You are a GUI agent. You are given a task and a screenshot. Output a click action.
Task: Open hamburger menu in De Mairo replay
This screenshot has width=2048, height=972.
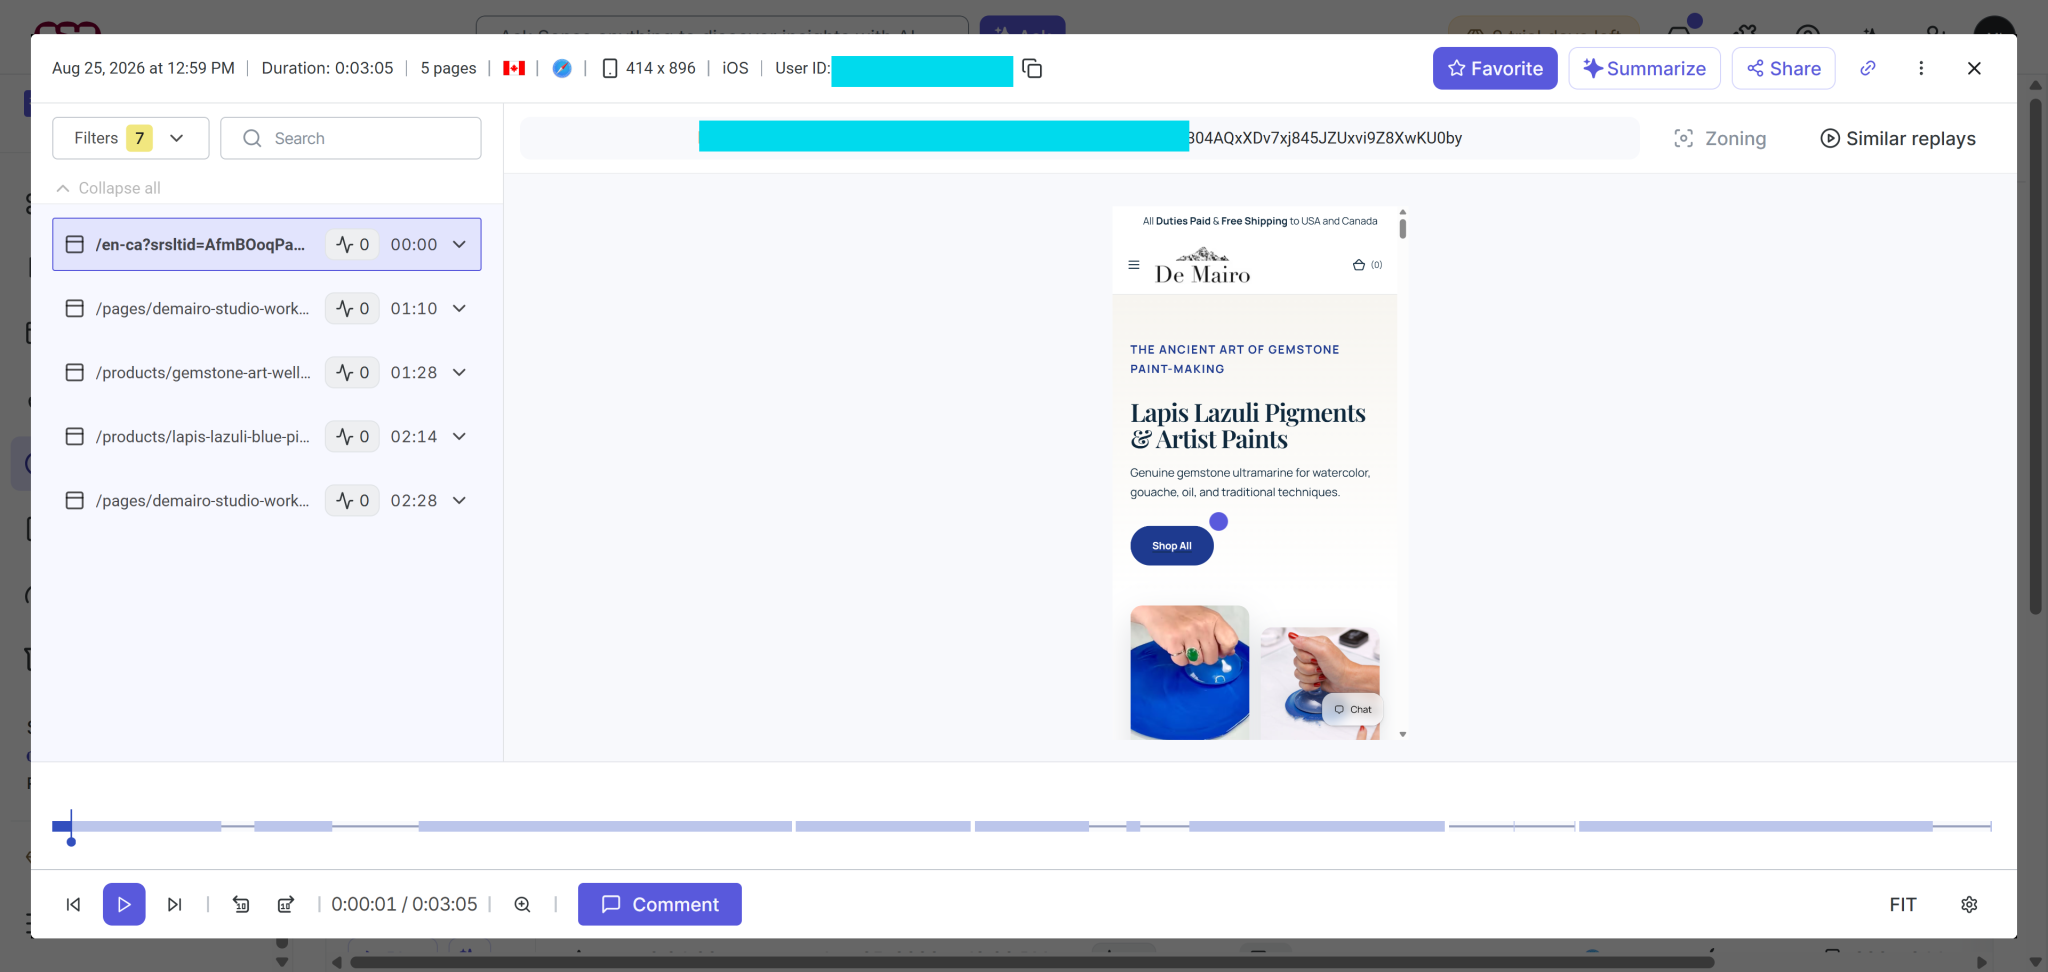(x=1133, y=265)
